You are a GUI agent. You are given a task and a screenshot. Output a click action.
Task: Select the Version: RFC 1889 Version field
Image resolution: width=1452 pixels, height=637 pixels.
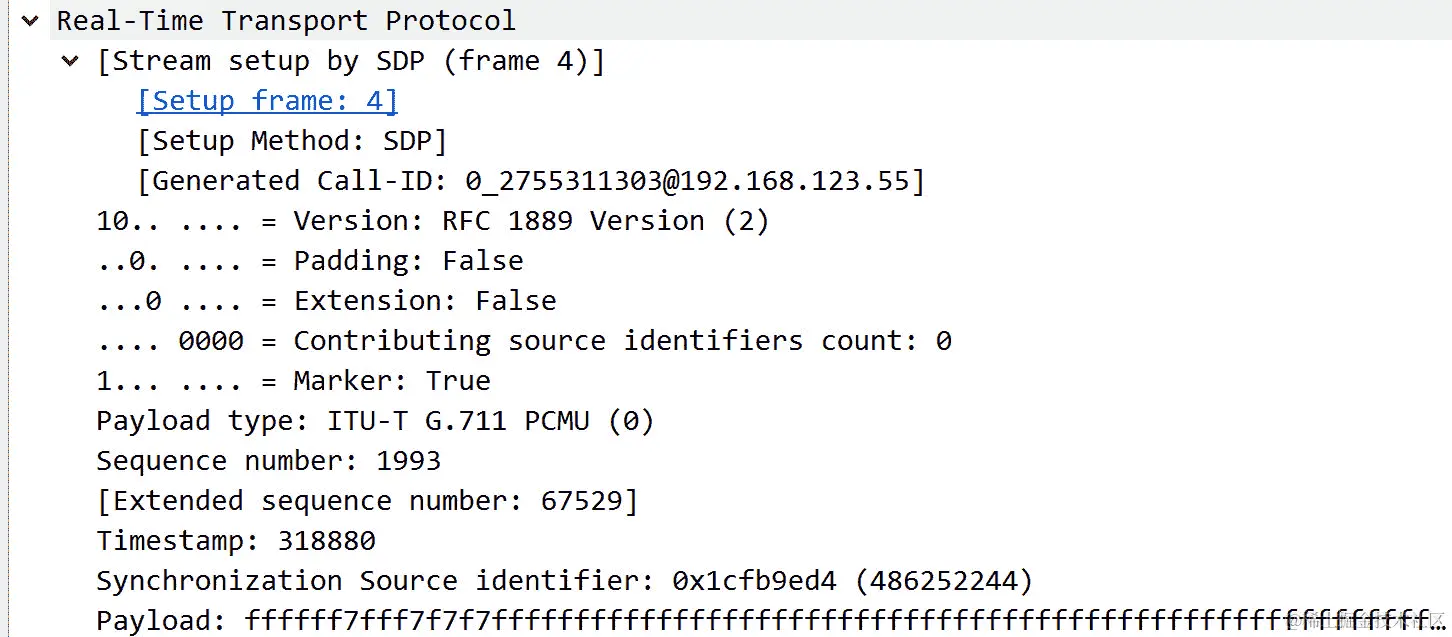pyautogui.click(x=433, y=220)
